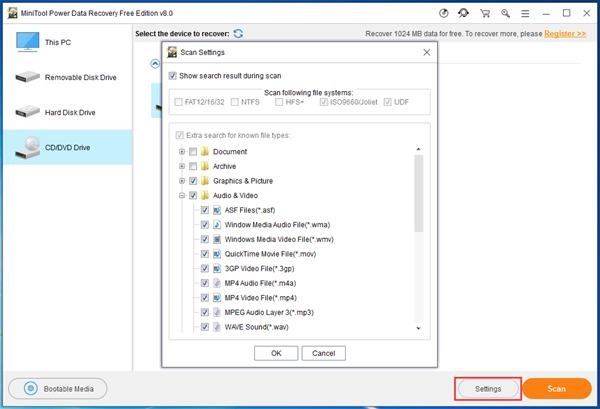Click the Graphics & Picture folder icon
This screenshot has height=409, width=600.
205,181
